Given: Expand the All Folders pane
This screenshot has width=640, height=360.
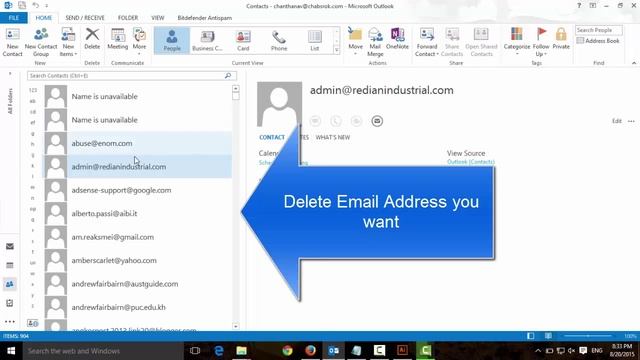Looking at the screenshot, I should tap(10, 74).
